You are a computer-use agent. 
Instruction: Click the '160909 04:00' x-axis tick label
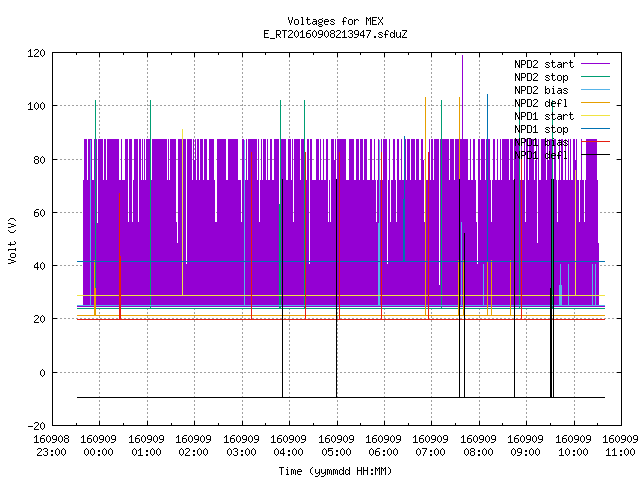289,445
